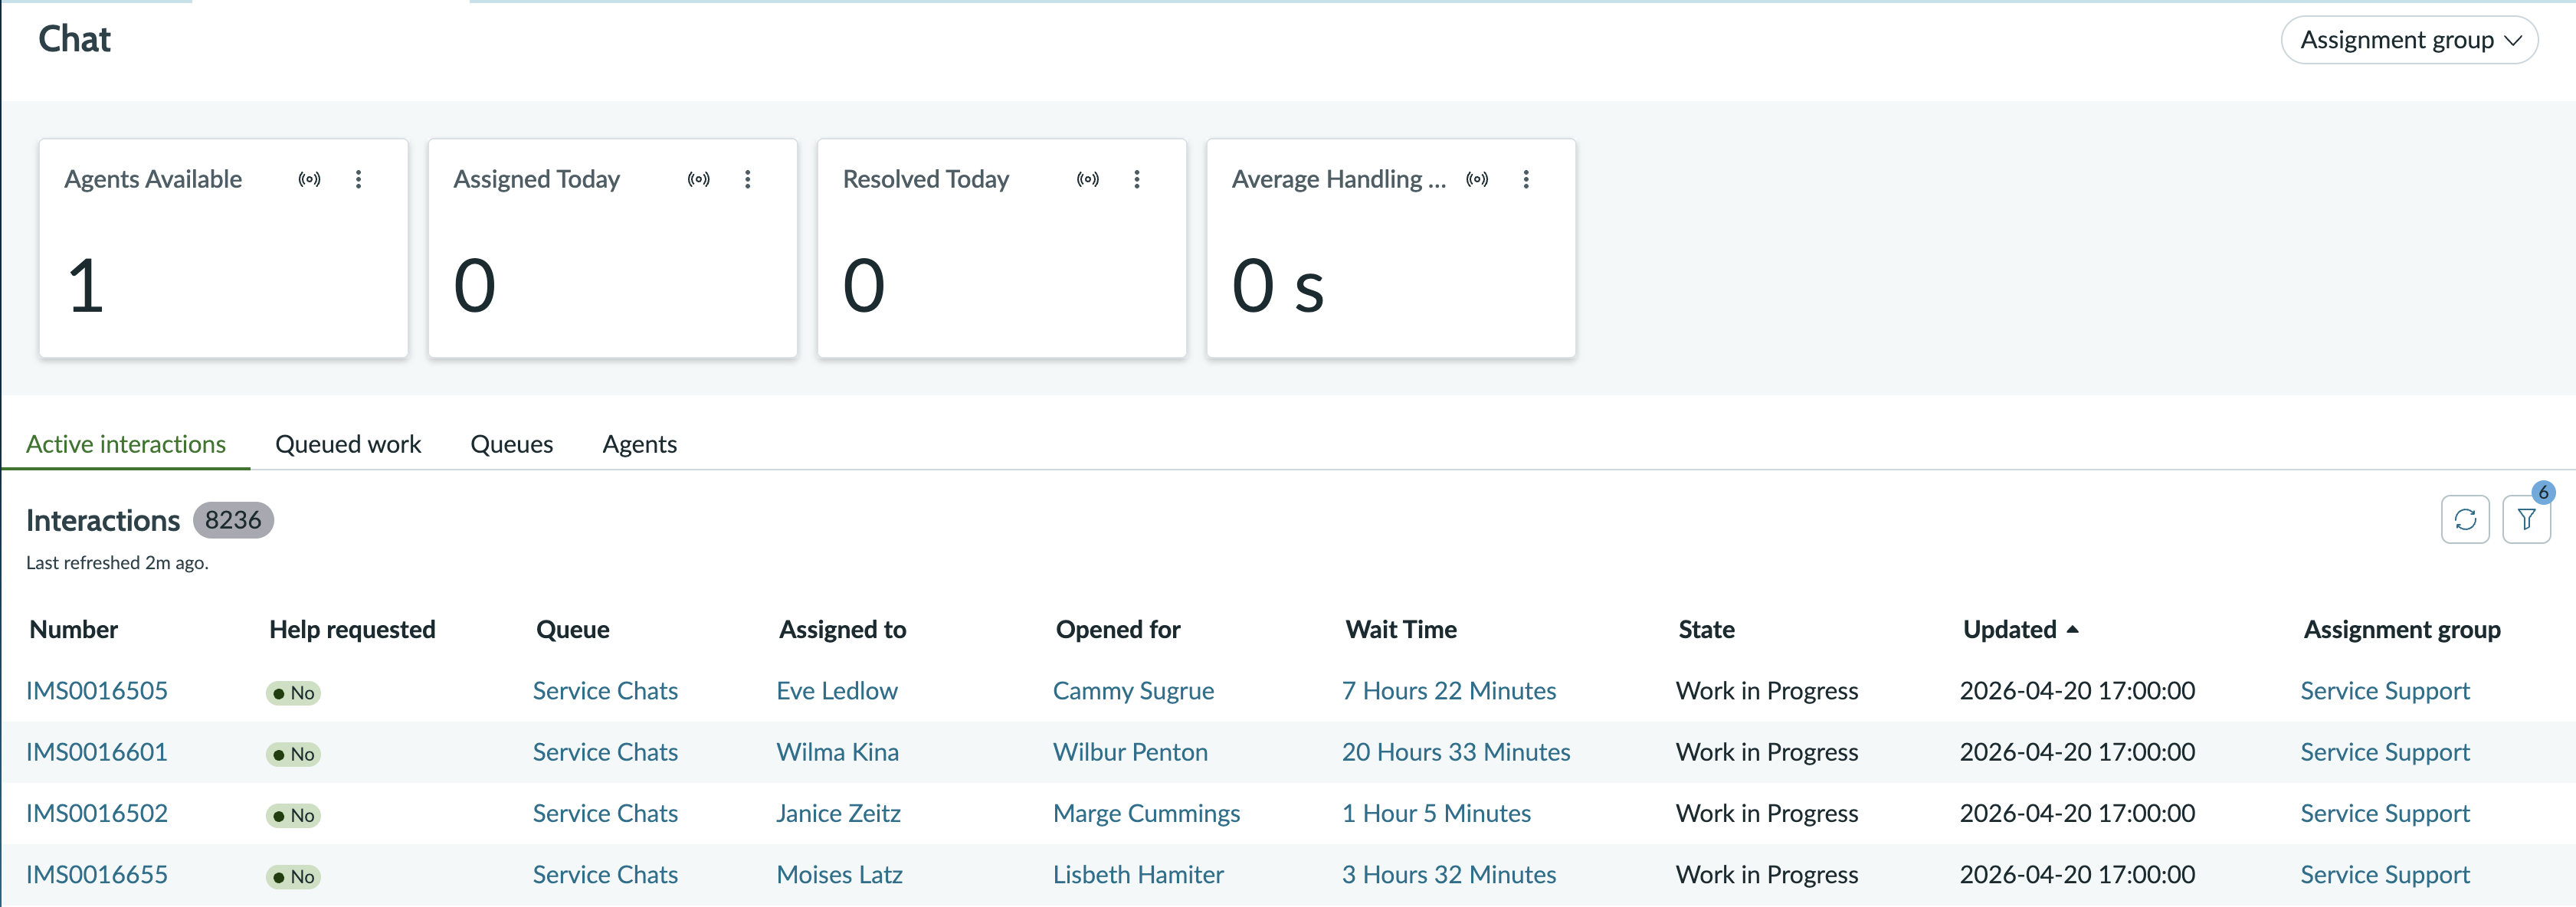Click real-time icon on Assigned Today card
This screenshot has height=907, width=2576.
point(699,179)
